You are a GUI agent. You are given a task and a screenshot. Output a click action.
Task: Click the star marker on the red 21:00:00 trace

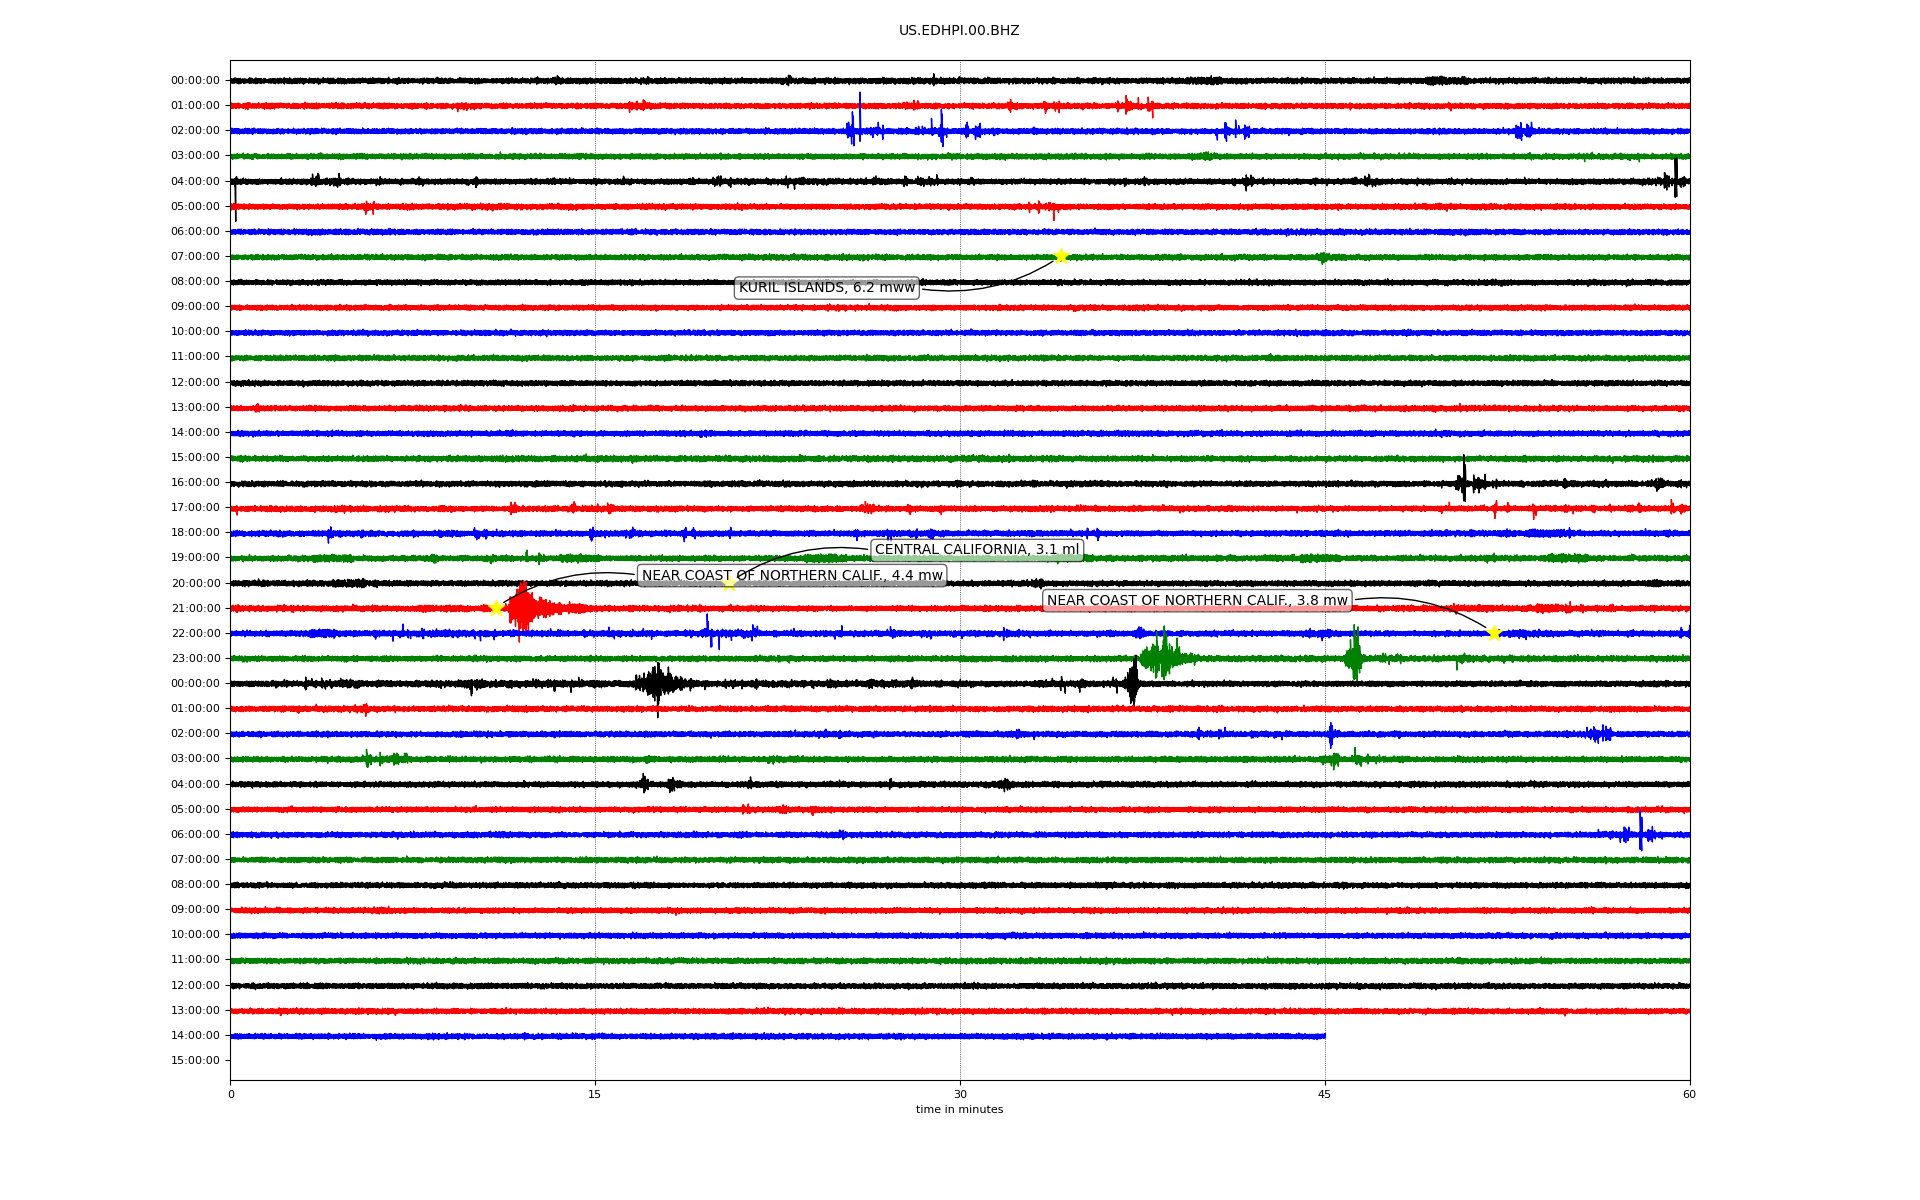click(496, 608)
